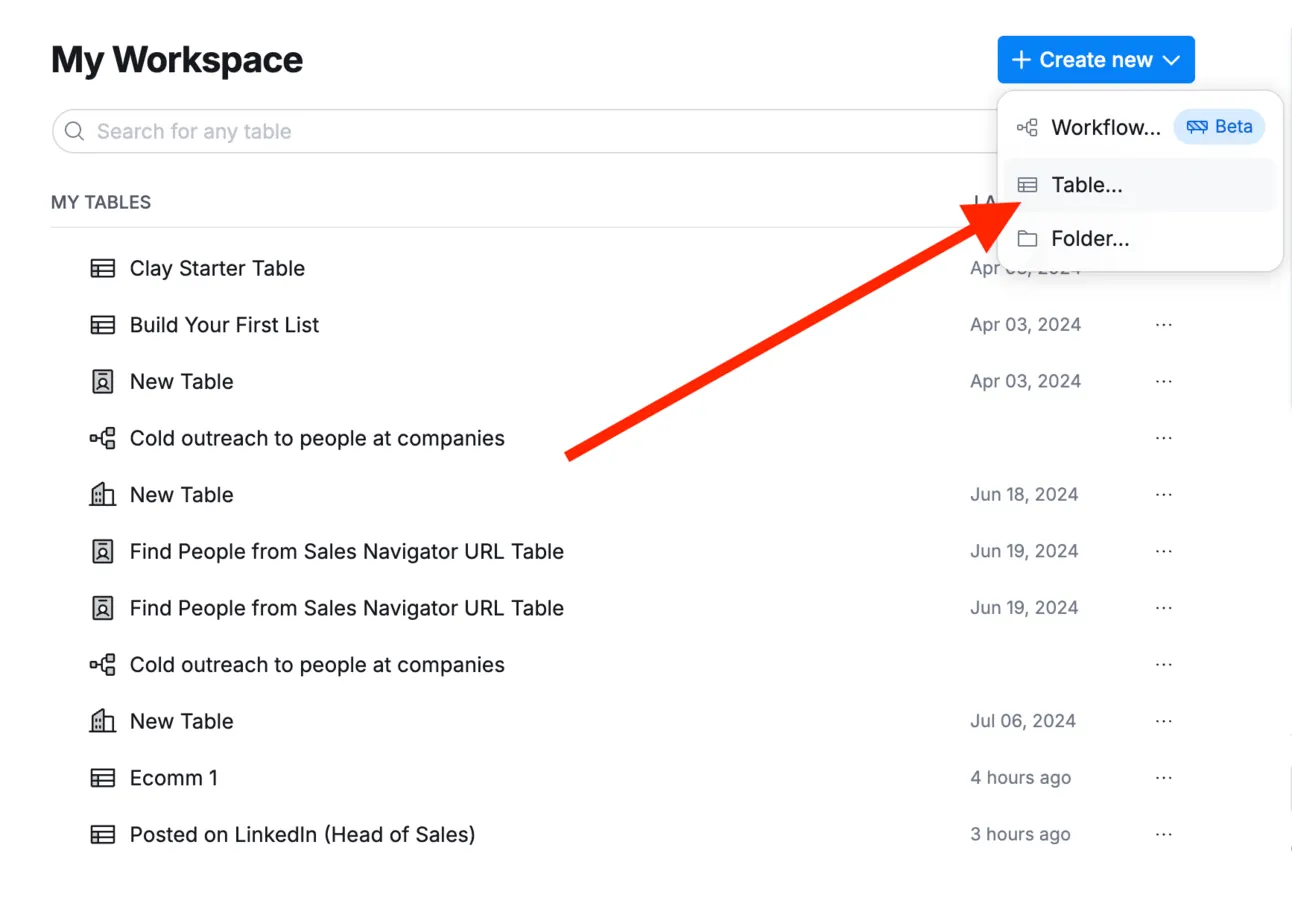
Task: Click the MY TABLES column header
Action: point(101,202)
